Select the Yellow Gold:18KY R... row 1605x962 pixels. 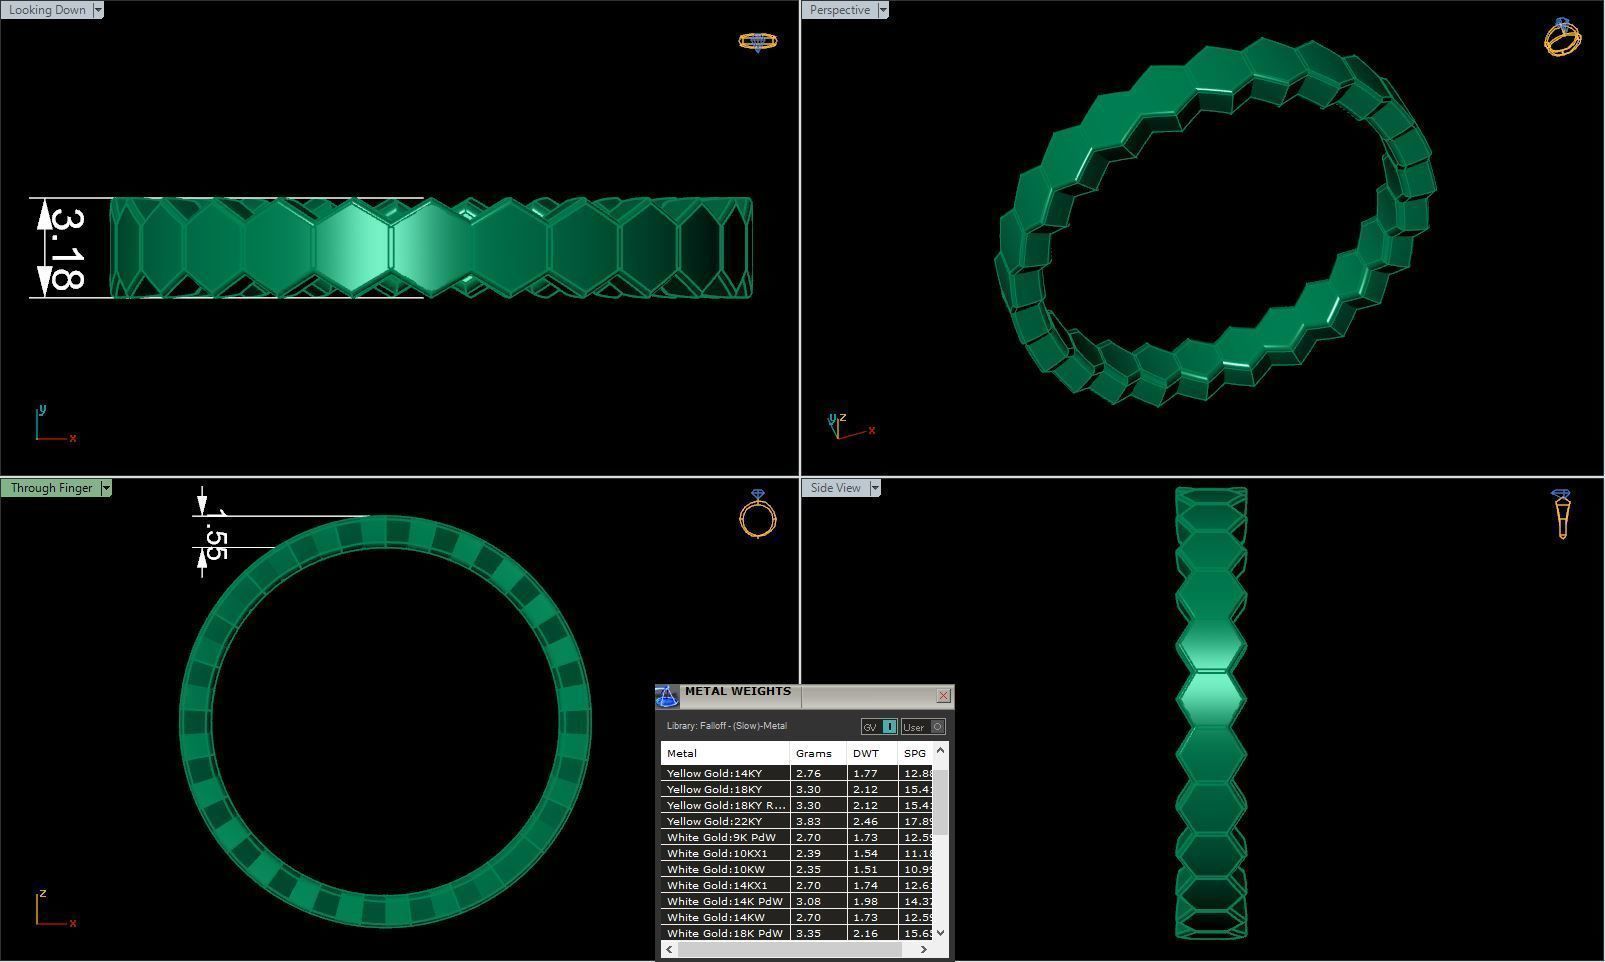pos(796,805)
